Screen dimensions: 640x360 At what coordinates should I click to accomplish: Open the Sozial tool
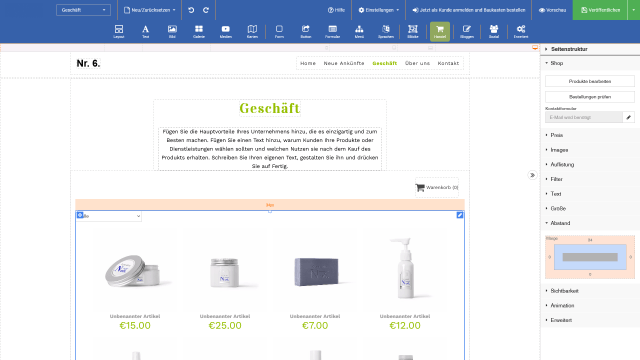[494, 31]
